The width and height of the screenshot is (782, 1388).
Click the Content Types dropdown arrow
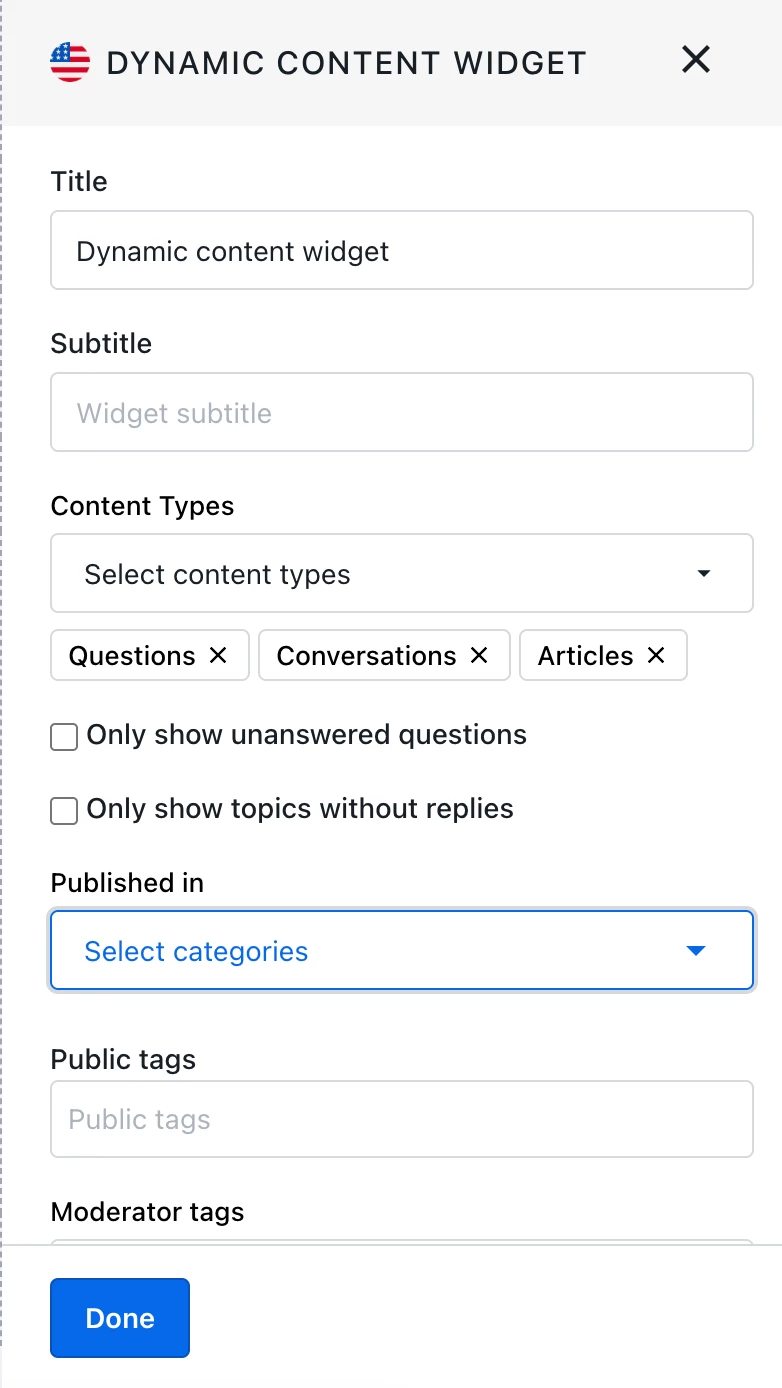click(704, 574)
